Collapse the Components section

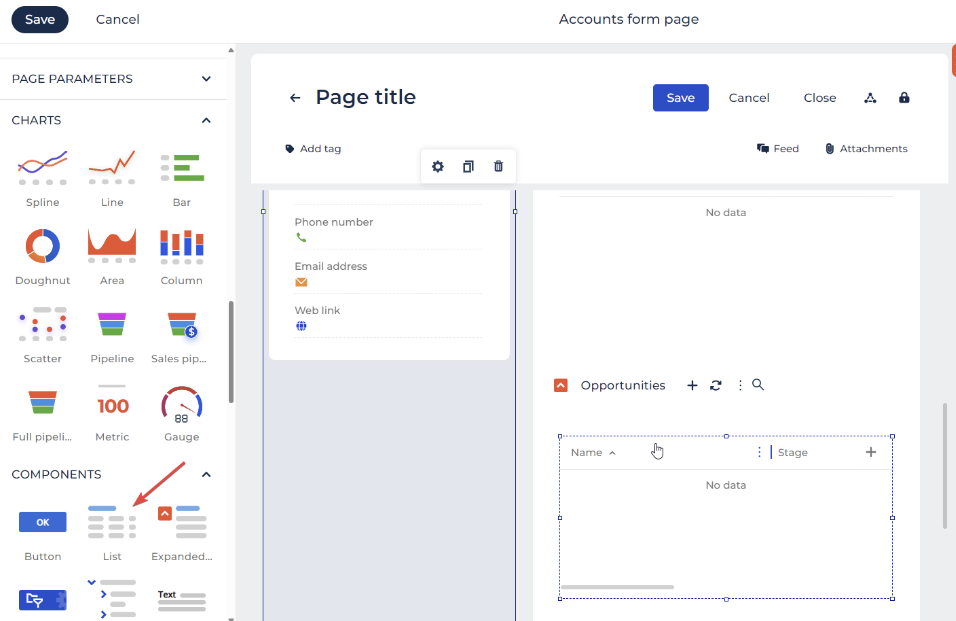click(x=206, y=474)
